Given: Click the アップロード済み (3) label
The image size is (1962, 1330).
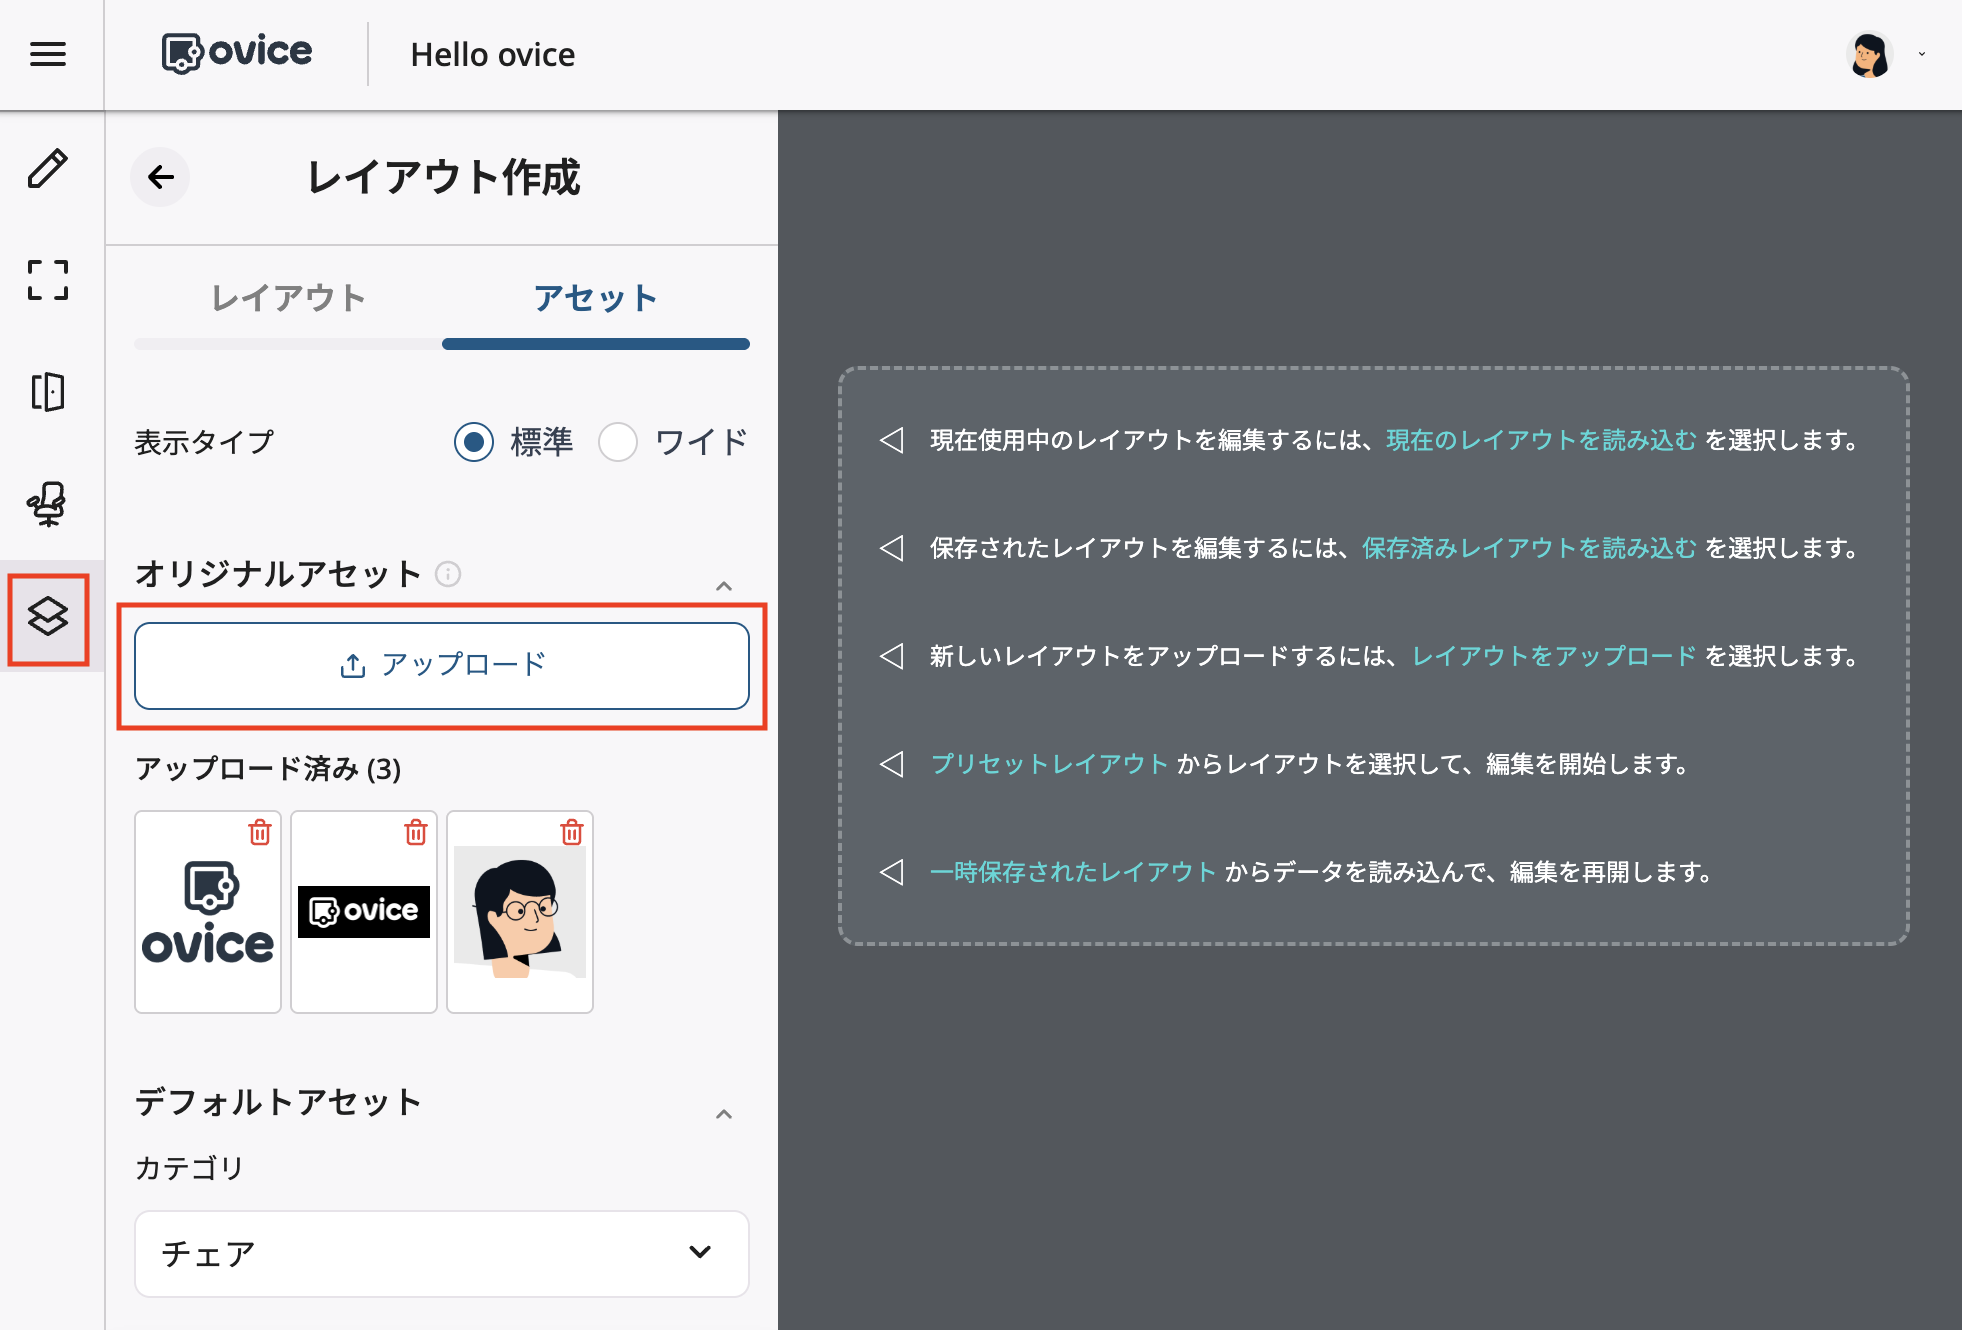Looking at the screenshot, I should pos(268,768).
